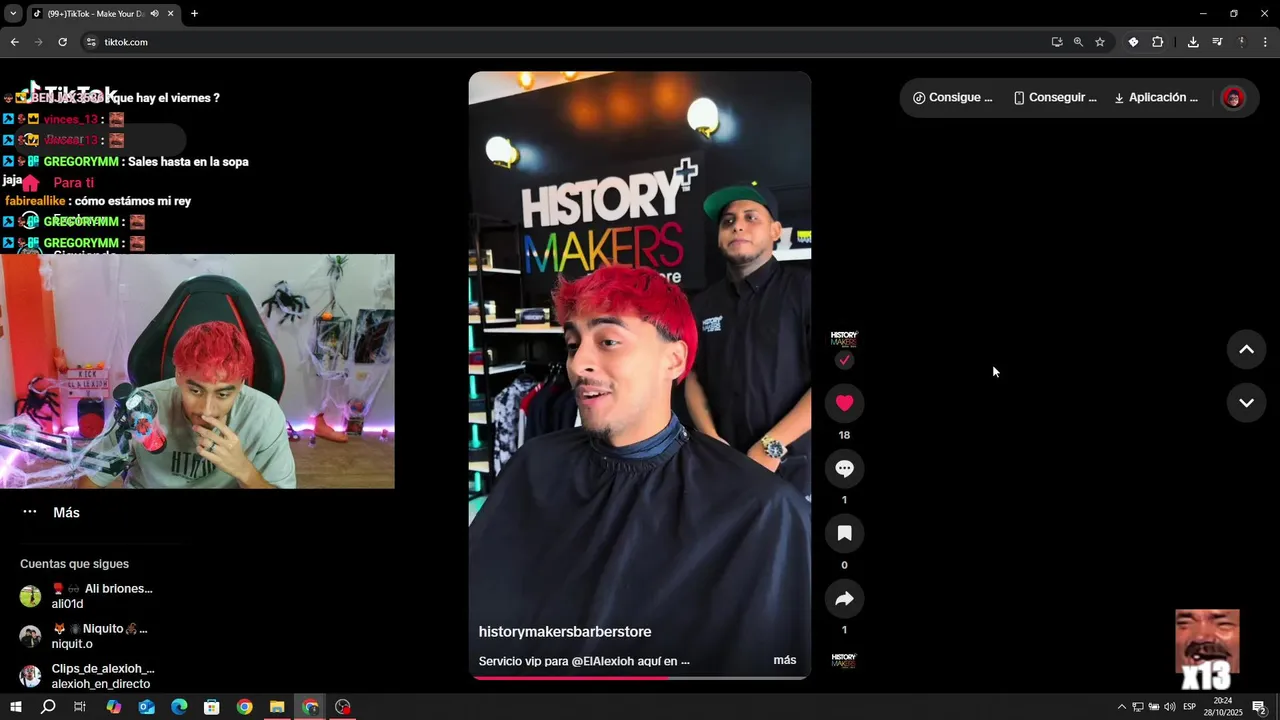Open the volume control in system tray
The width and height of the screenshot is (1280, 720).
[1170, 707]
